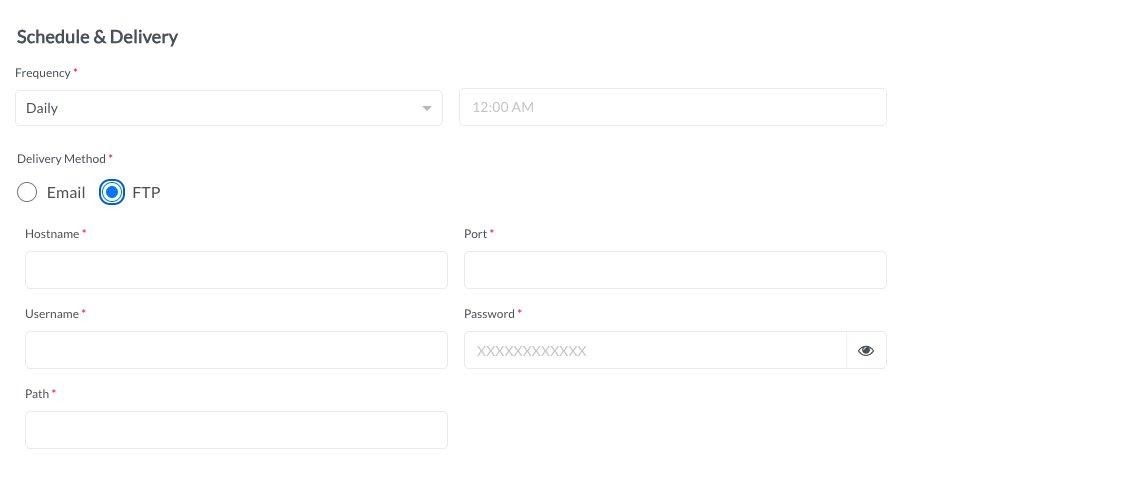1125x478 pixels.
Task: Click the FTP option label text
Action: click(x=146, y=192)
